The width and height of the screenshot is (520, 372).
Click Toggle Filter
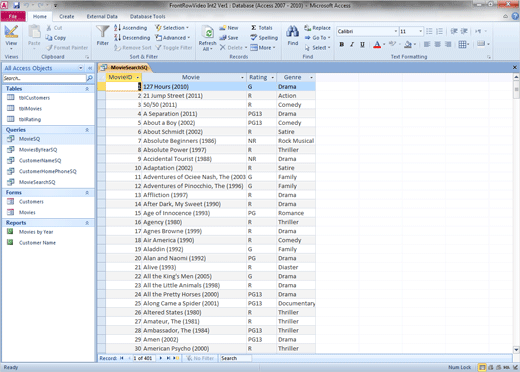(x=174, y=48)
